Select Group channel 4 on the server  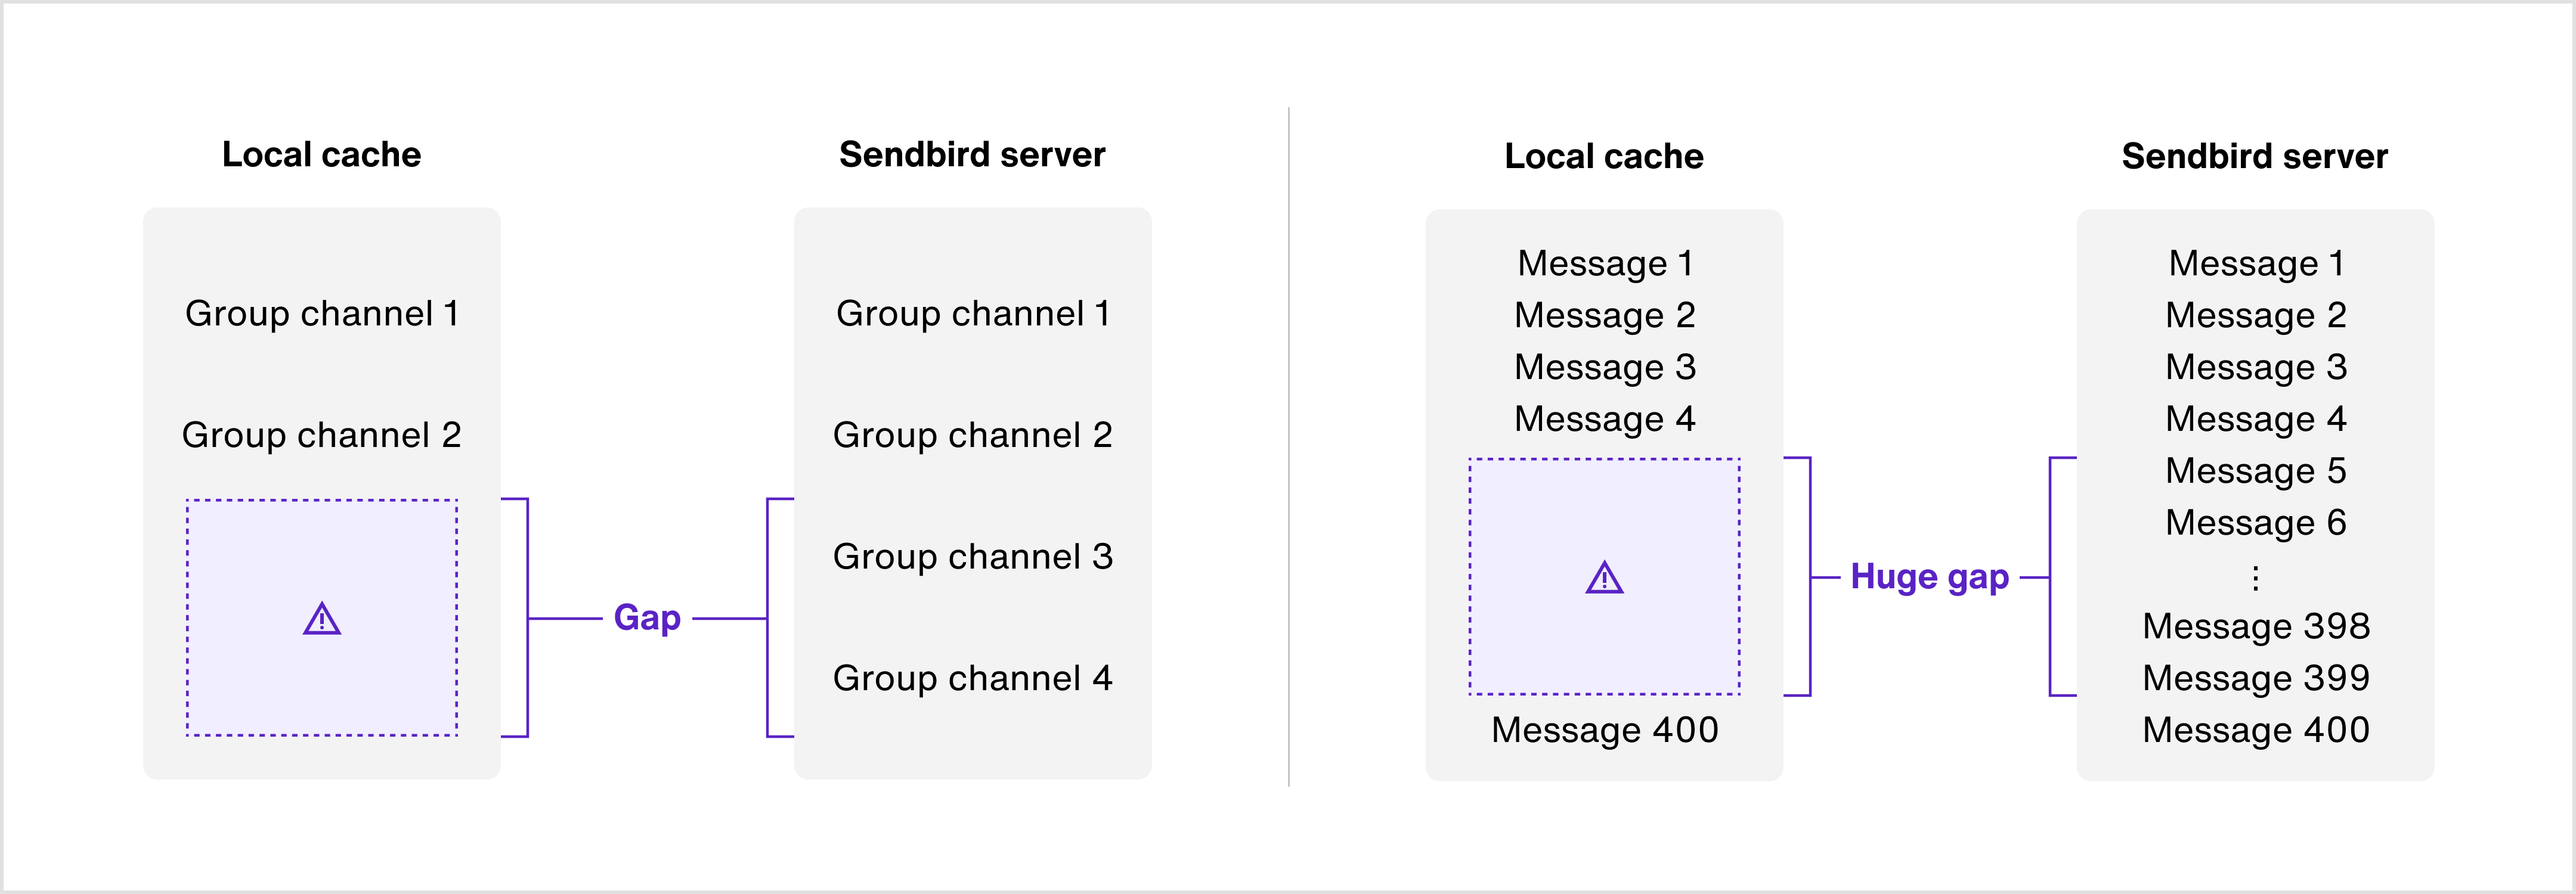[972, 678]
